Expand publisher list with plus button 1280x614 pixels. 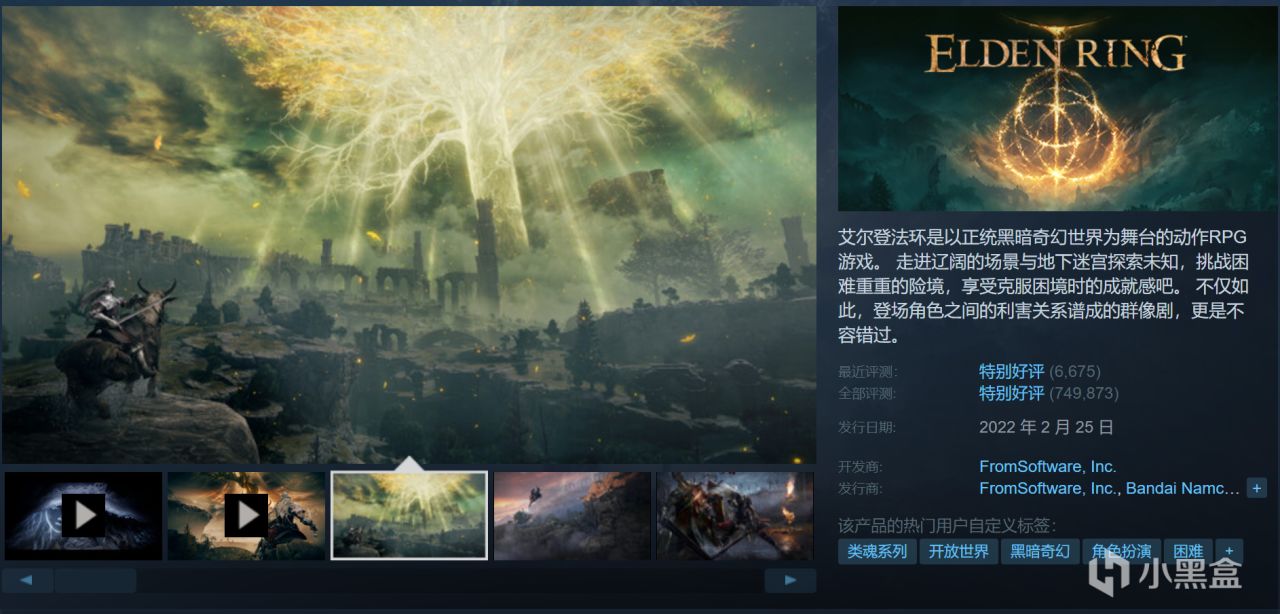[1257, 488]
